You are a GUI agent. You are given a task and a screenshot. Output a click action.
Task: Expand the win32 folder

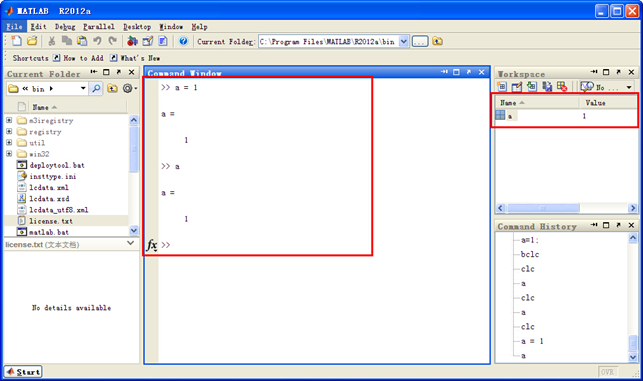(9, 153)
